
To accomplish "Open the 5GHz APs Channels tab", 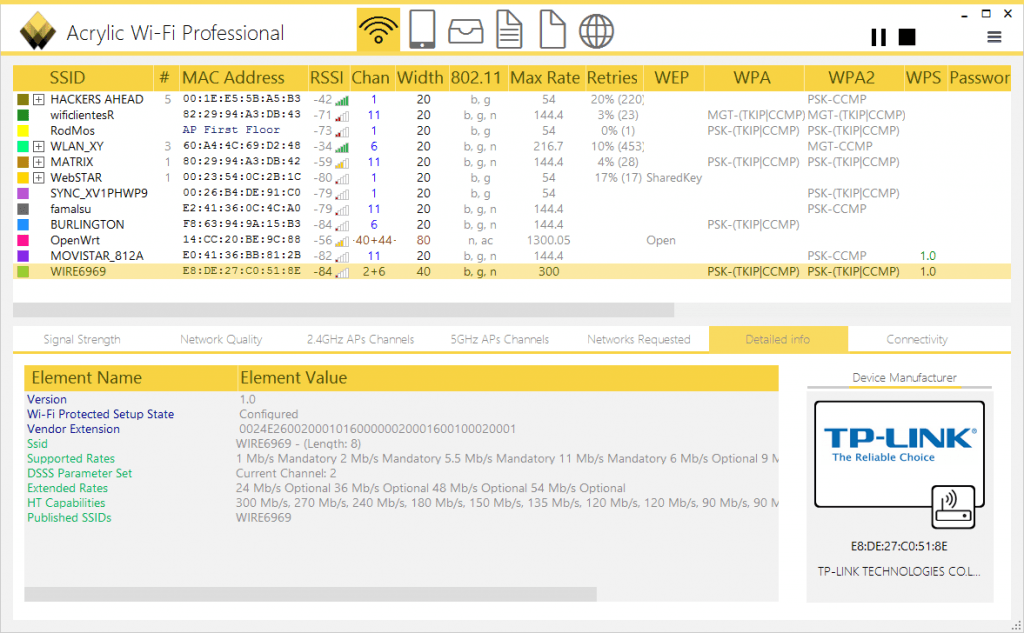I will click(x=500, y=340).
